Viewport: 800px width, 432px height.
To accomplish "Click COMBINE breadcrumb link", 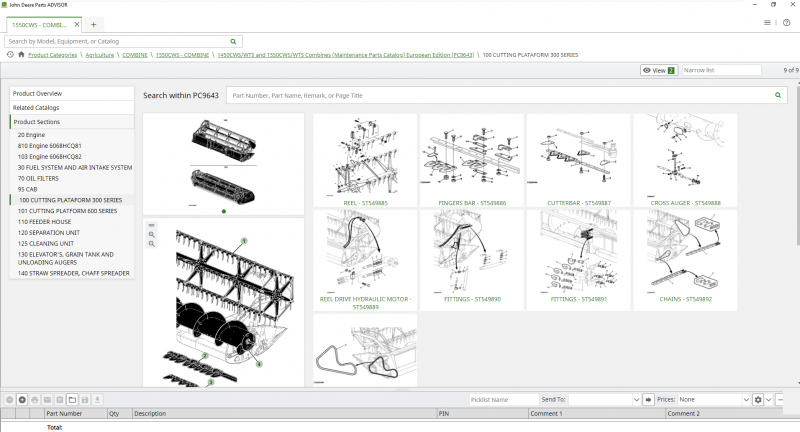I will pyautogui.click(x=135, y=55).
